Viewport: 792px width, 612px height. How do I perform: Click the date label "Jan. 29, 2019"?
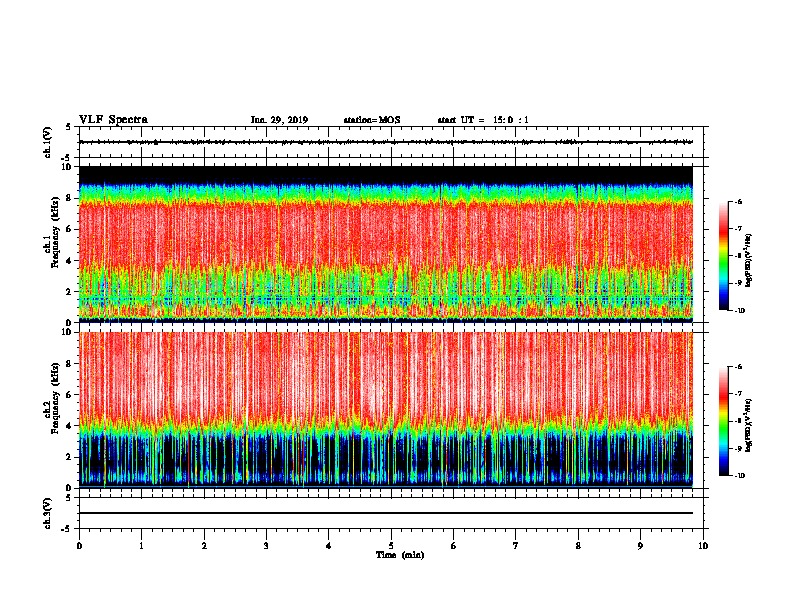[279, 120]
